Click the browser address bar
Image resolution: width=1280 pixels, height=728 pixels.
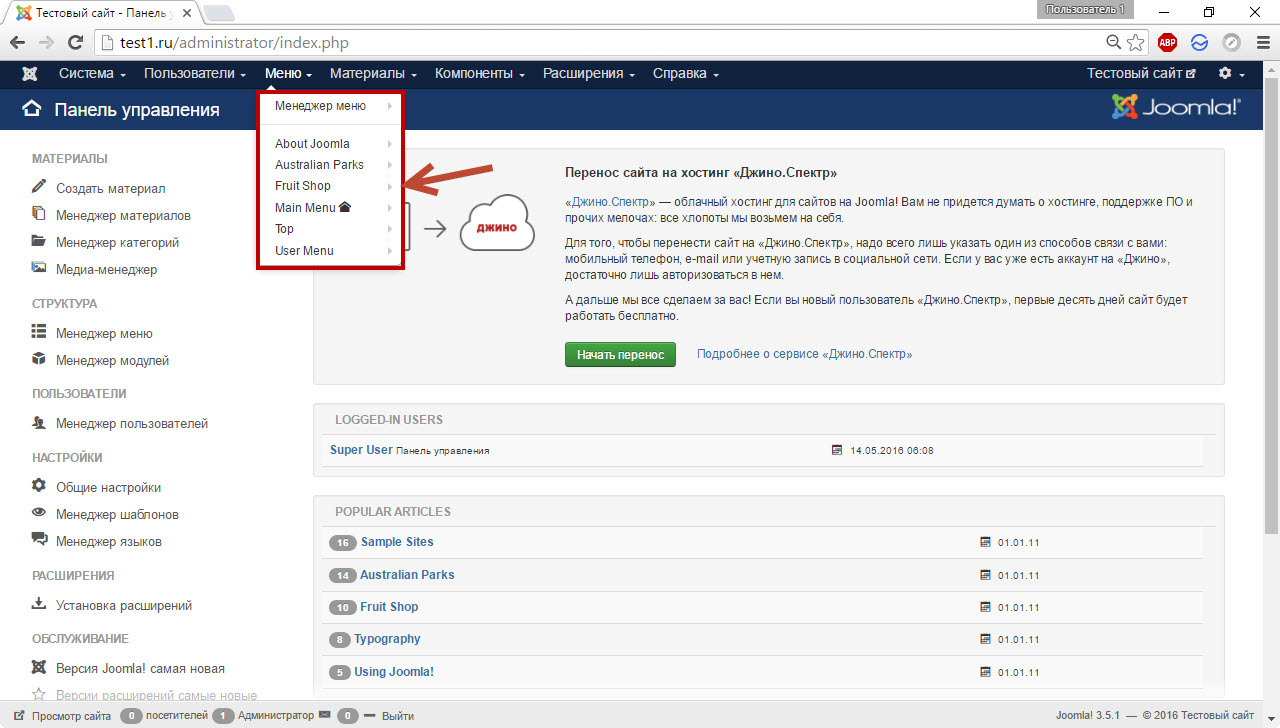[x=600, y=43]
